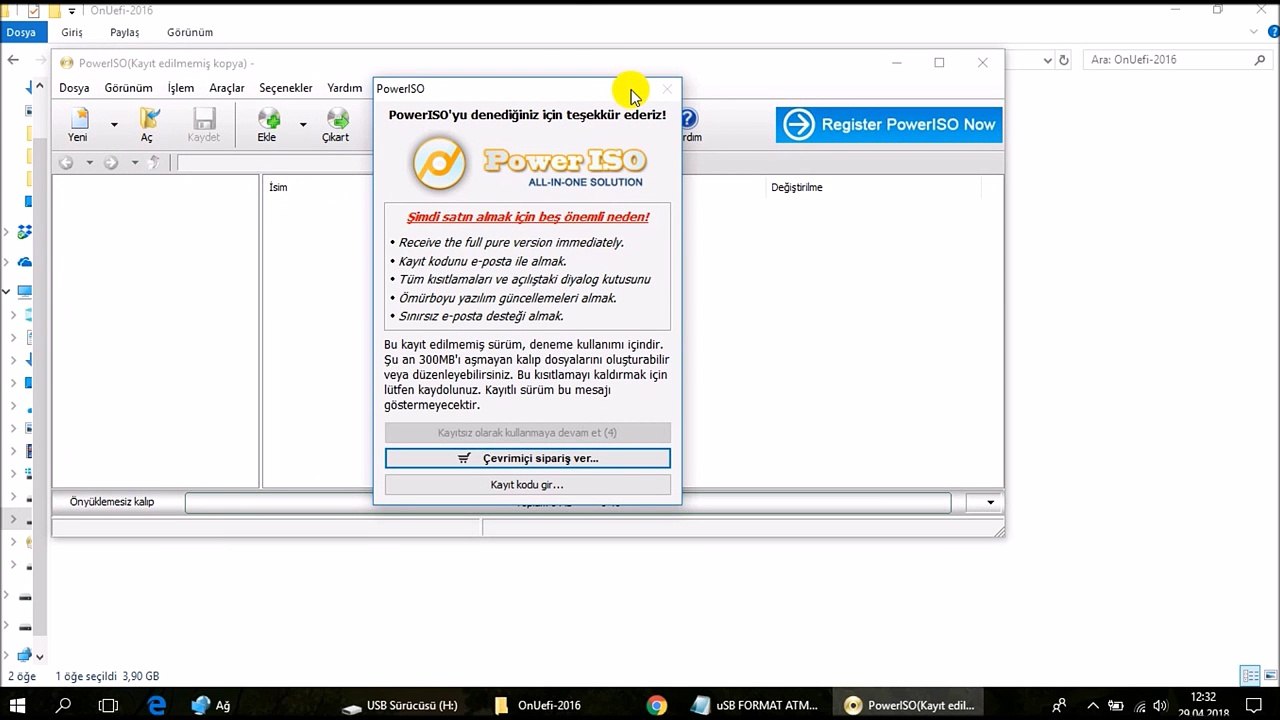The height and width of the screenshot is (720, 1280).
Task: Open the Windows Start menu
Action: point(18,705)
